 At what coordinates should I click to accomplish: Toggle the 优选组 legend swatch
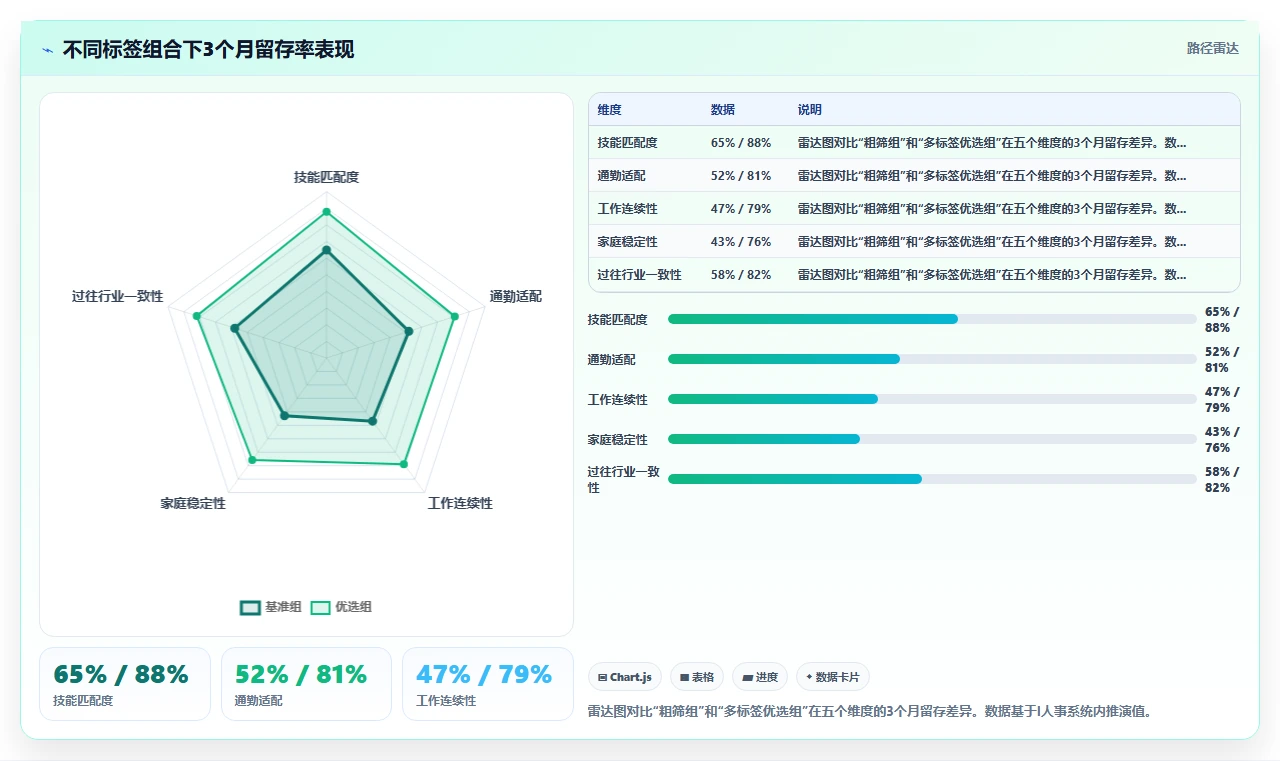tap(320, 607)
